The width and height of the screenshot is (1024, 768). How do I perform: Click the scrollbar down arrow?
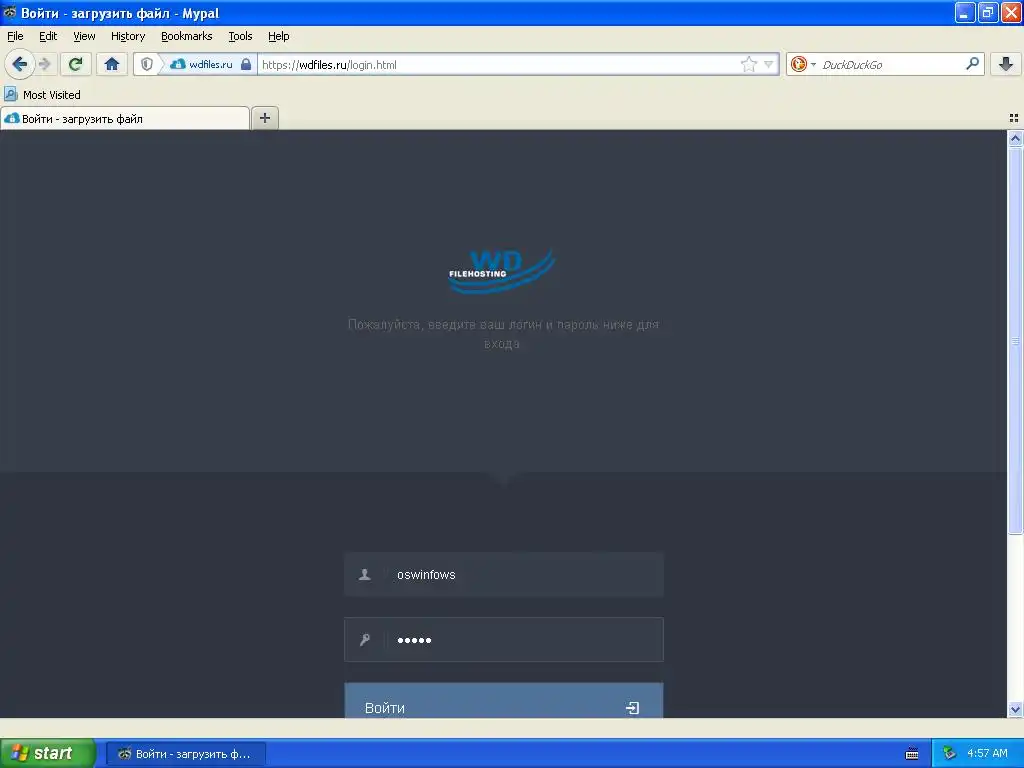click(x=1015, y=709)
